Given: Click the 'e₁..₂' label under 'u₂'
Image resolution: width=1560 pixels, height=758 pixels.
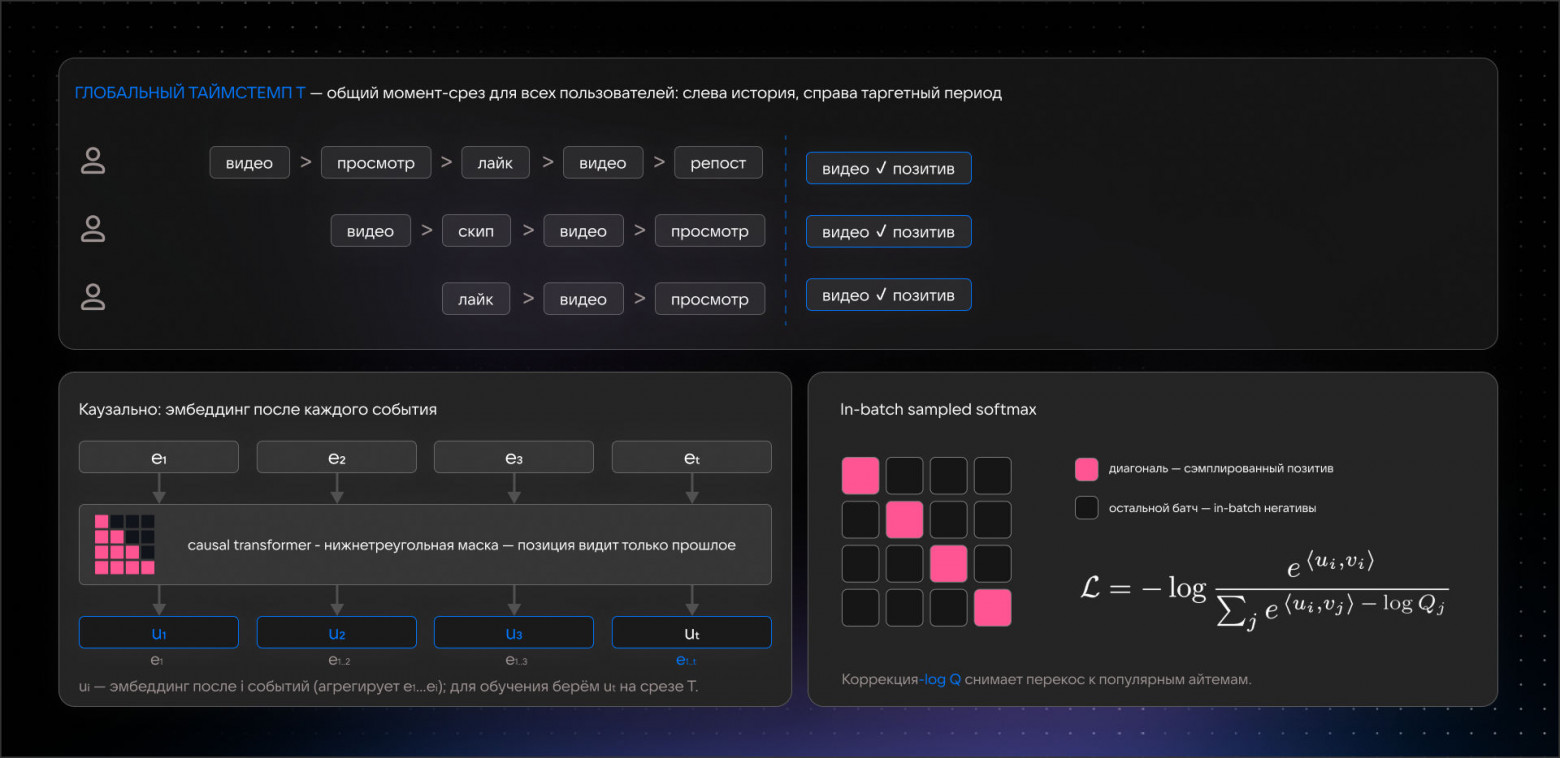Looking at the screenshot, I should [337, 660].
